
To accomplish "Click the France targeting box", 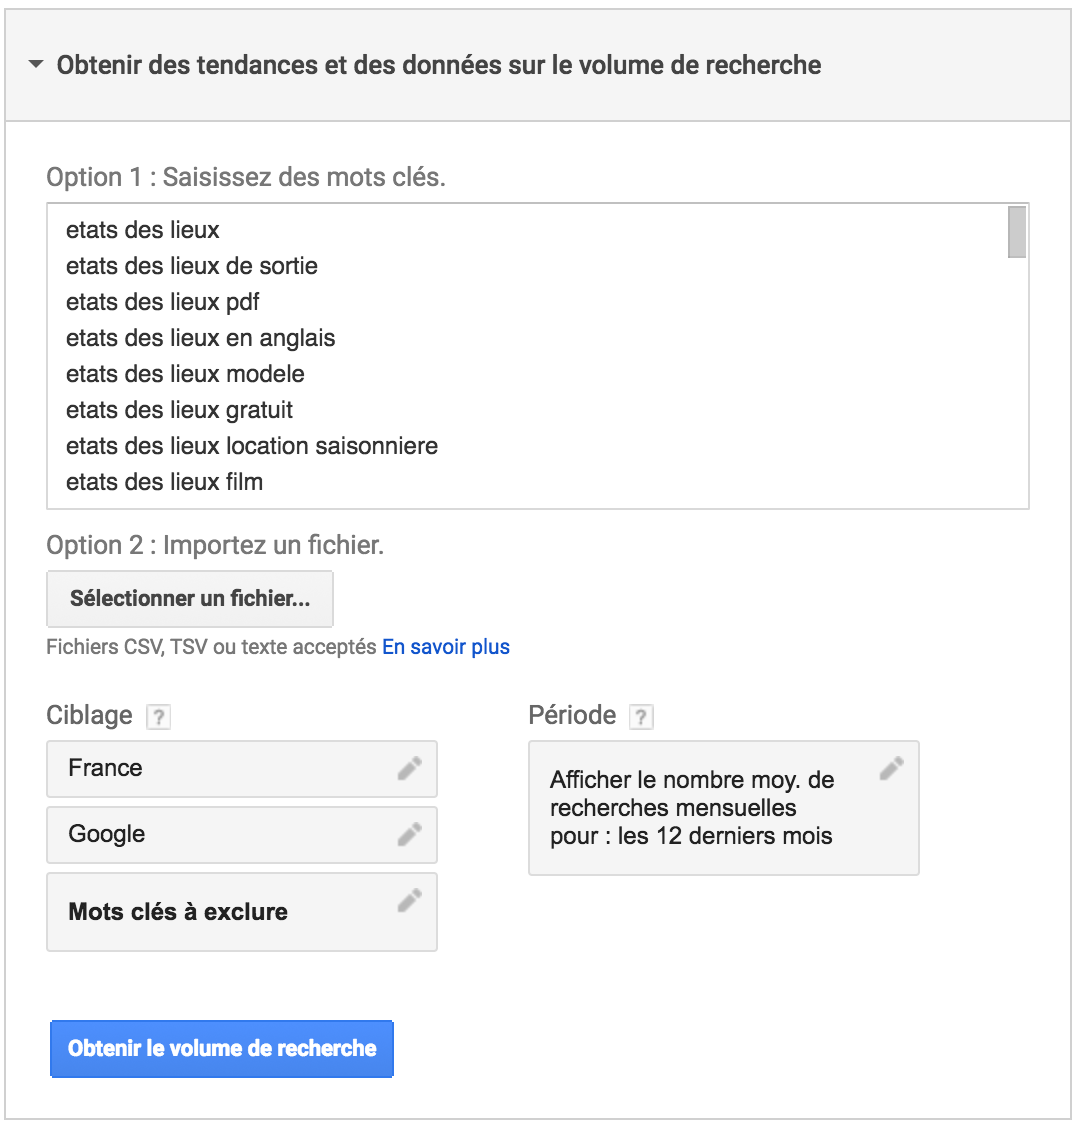I will click(x=242, y=769).
